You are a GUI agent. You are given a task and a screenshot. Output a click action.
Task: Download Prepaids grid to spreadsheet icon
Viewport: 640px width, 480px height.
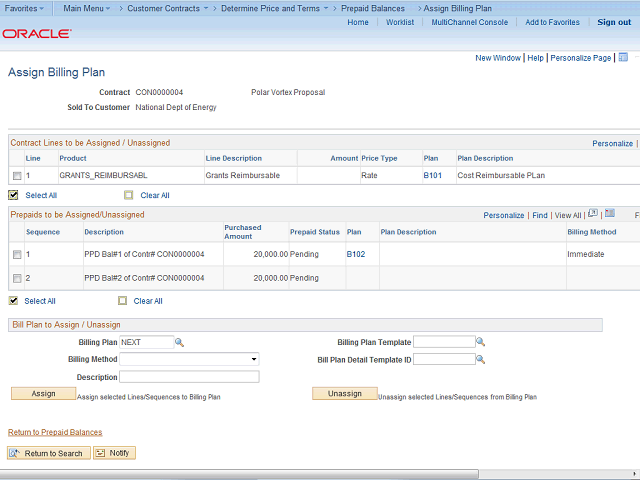pyautogui.click(x=609, y=214)
